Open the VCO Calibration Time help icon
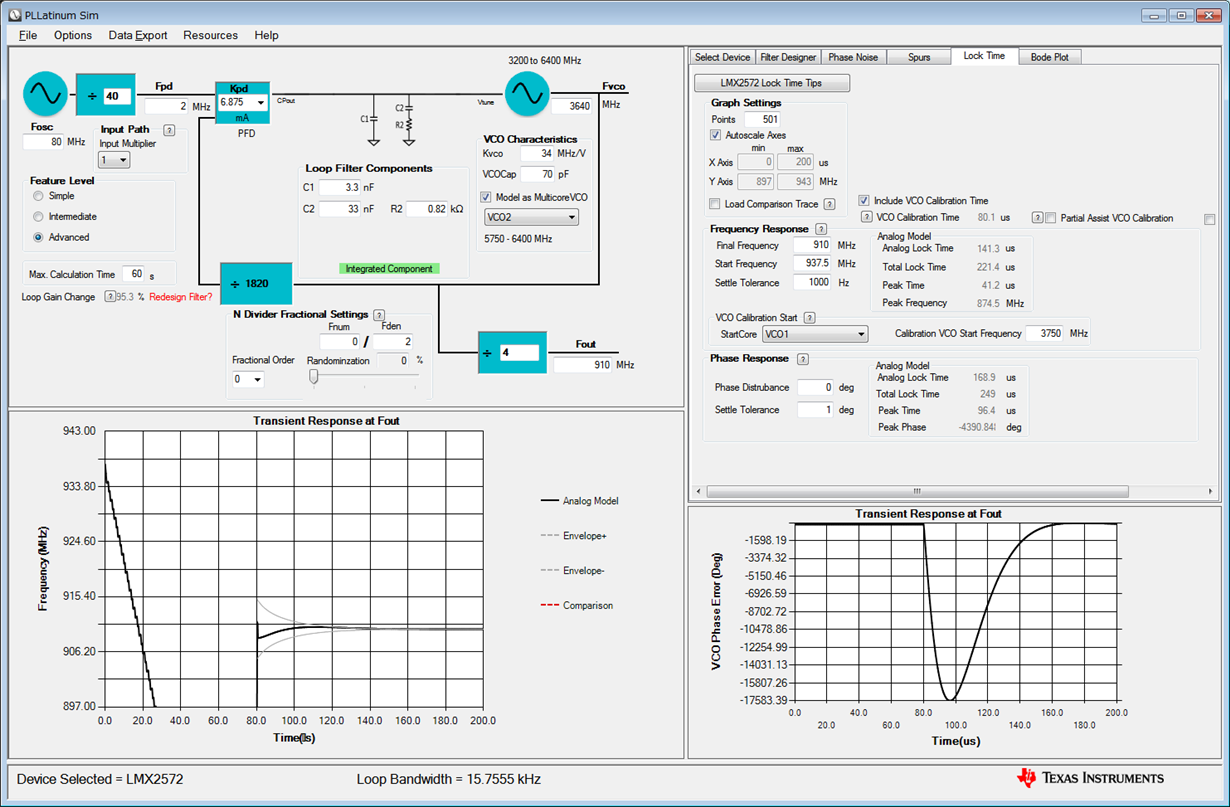The height and width of the screenshot is (807, 1230). tap(867, 217)
